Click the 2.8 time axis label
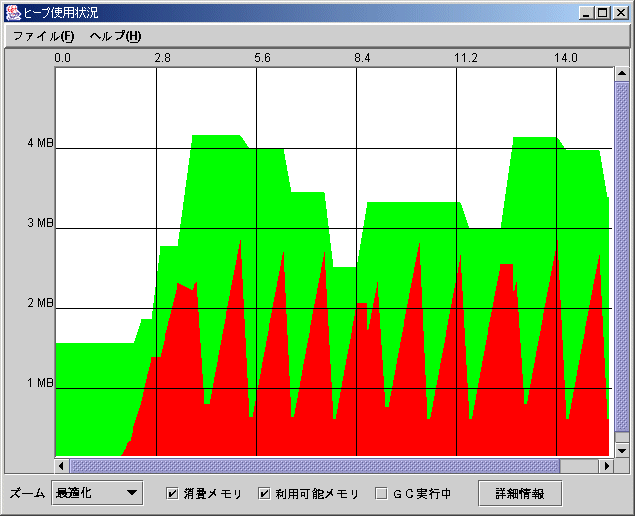Viewport: 635px width, 516px height. (162, 58)
